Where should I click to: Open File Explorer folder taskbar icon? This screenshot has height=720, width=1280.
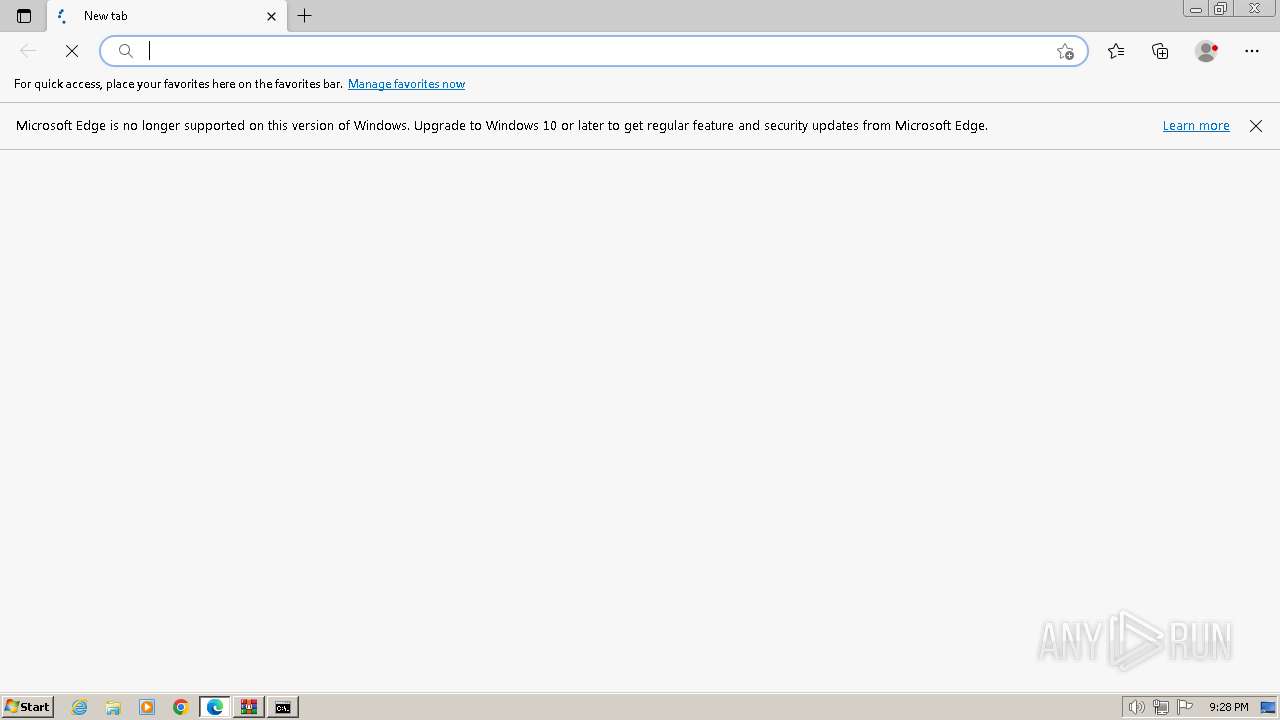(113, 707)
